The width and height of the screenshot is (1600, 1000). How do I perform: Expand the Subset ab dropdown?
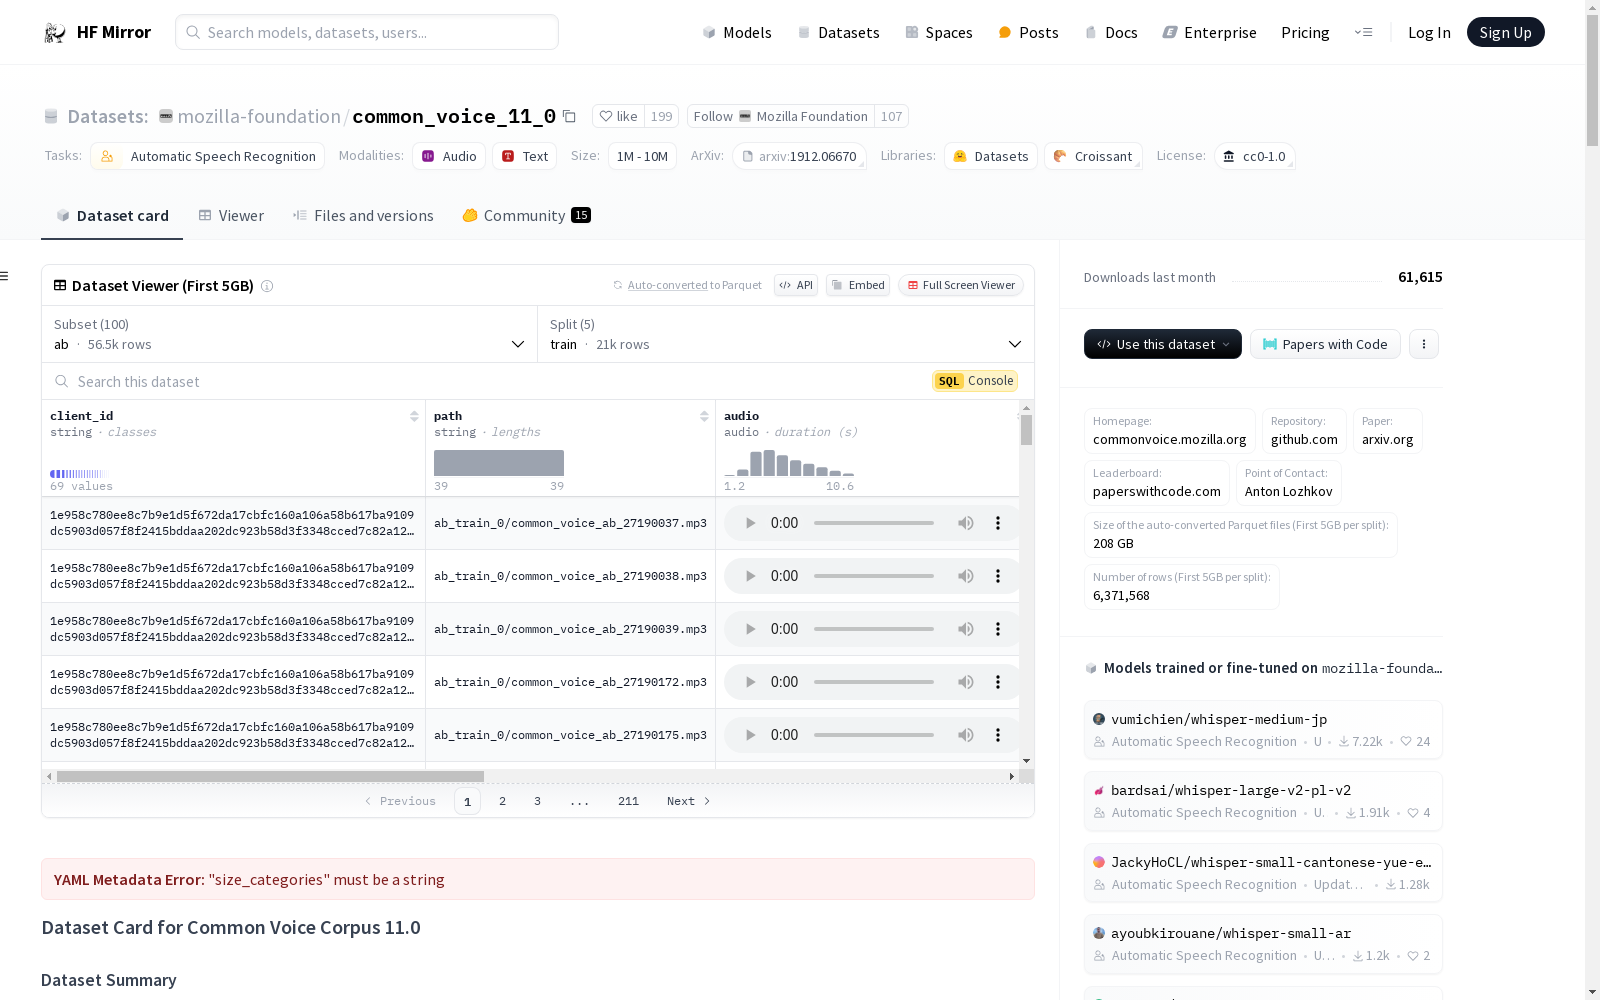pos(289,334)
